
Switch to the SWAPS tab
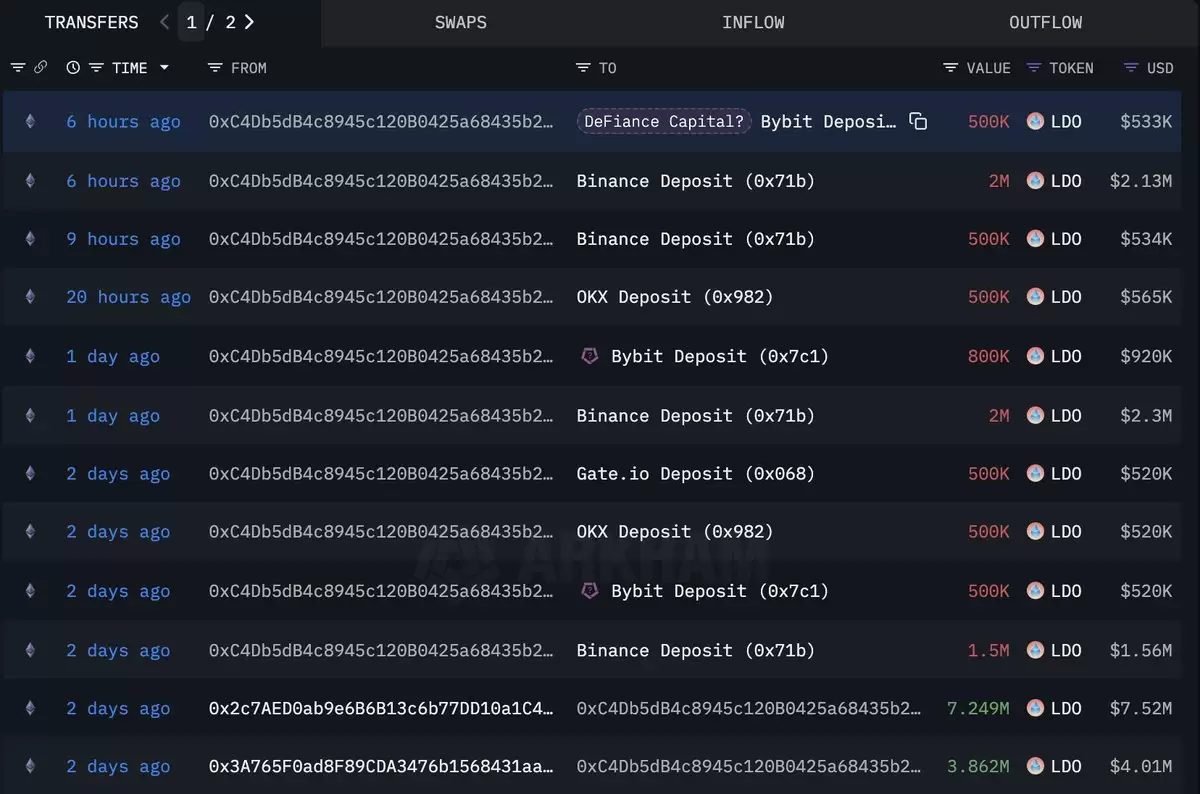pos(461,22)
